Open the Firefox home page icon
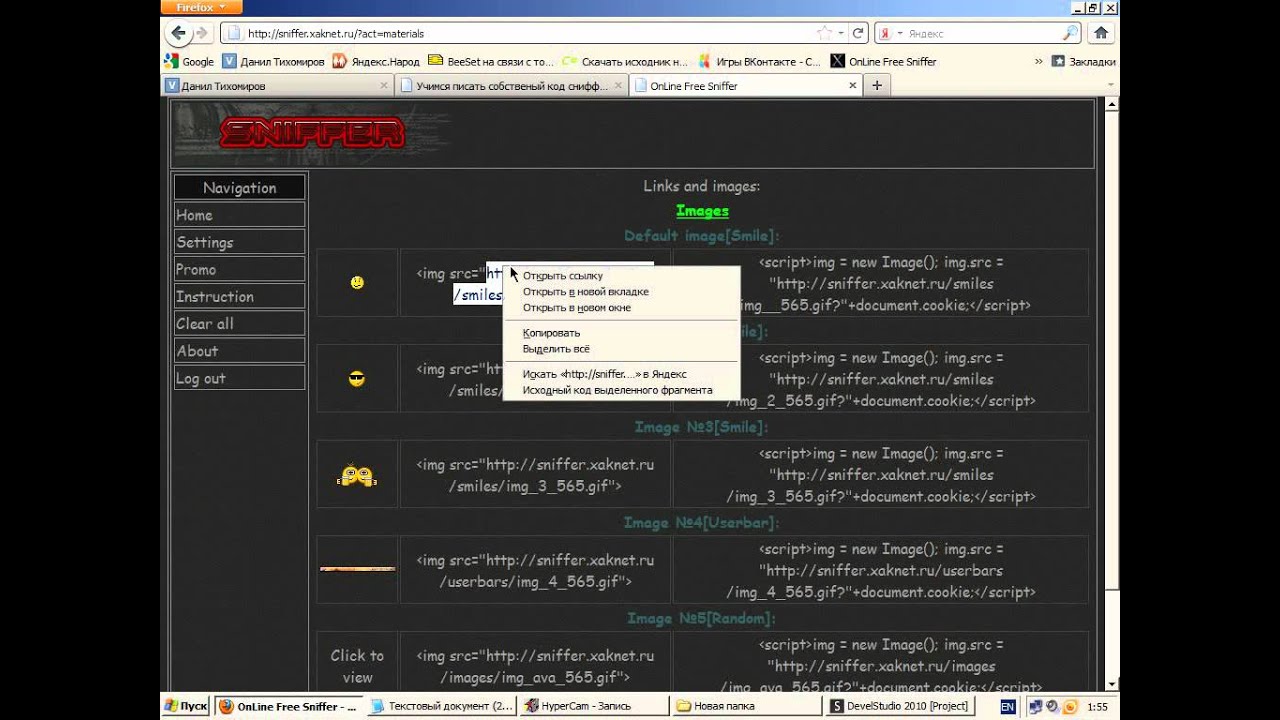The image size is (1280, 720). [1101, 33]
